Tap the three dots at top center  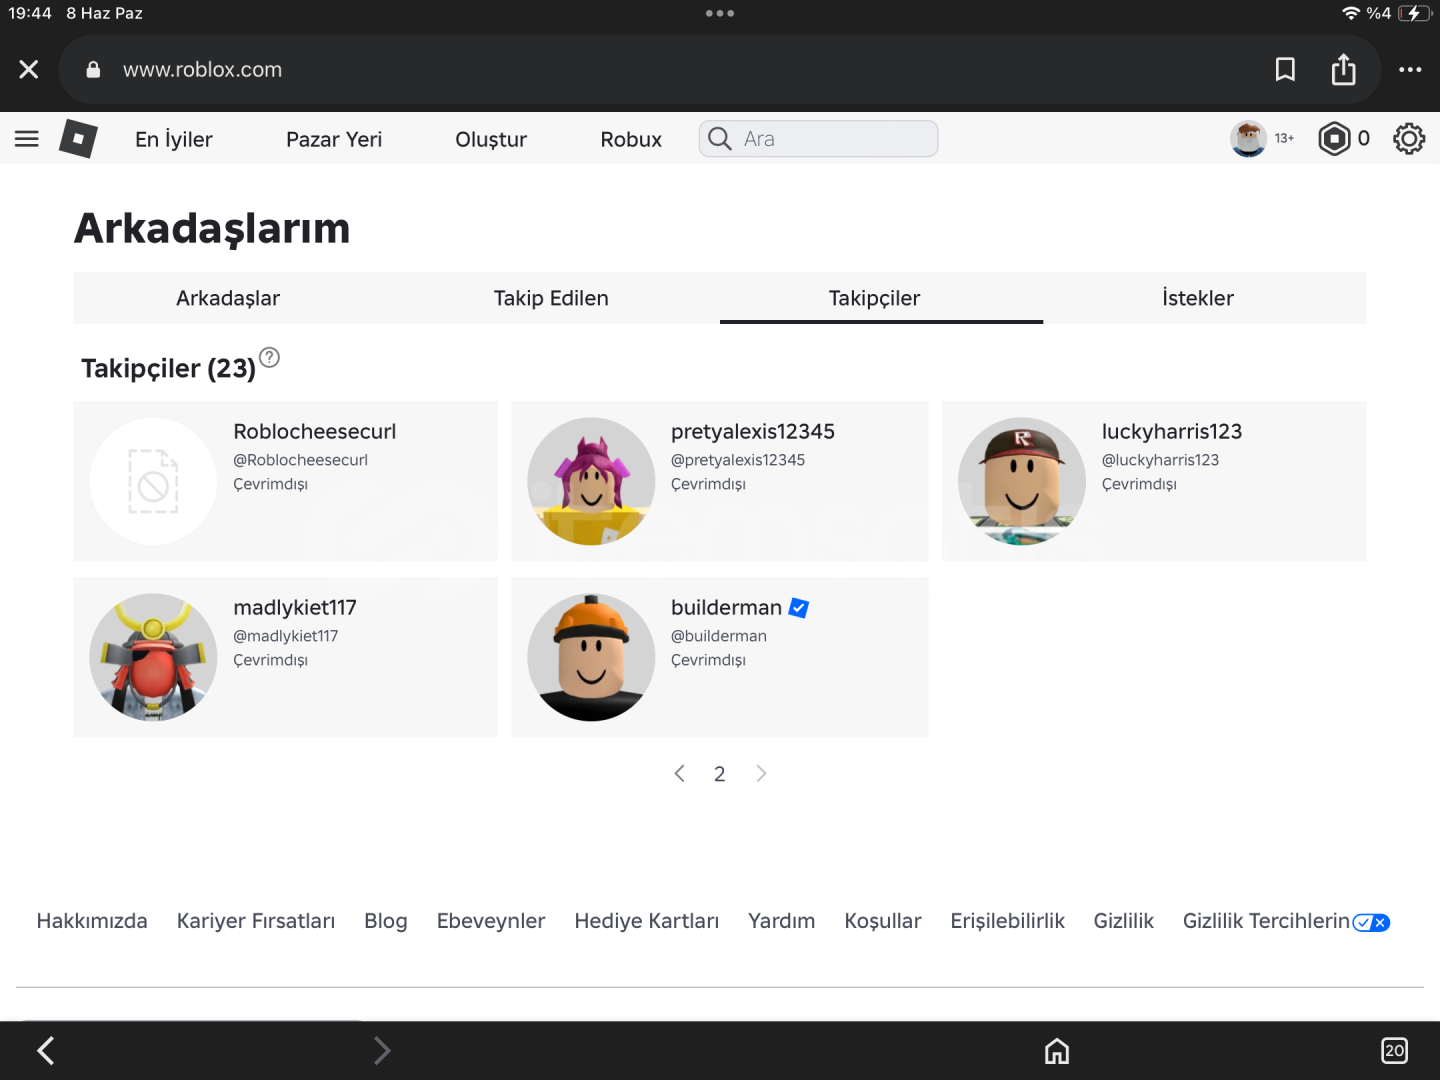tap(720, 13)
